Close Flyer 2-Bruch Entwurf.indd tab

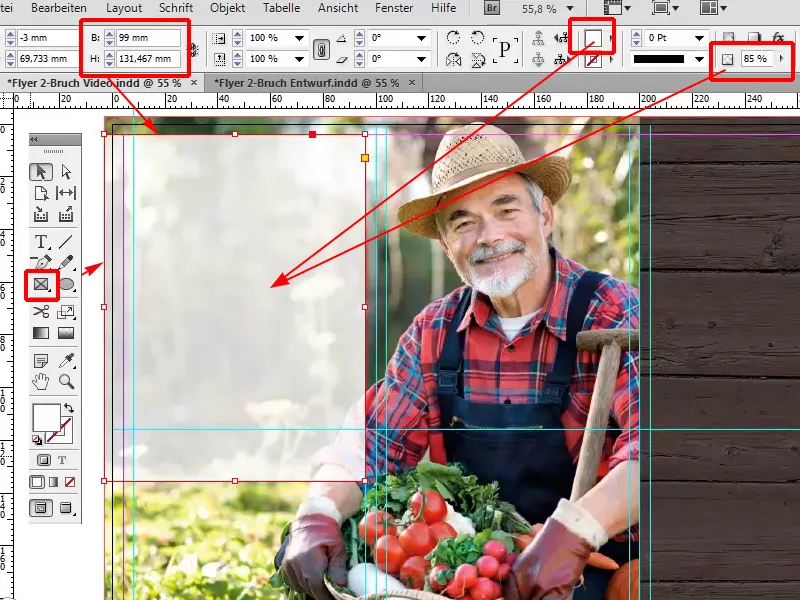point(412,82)
